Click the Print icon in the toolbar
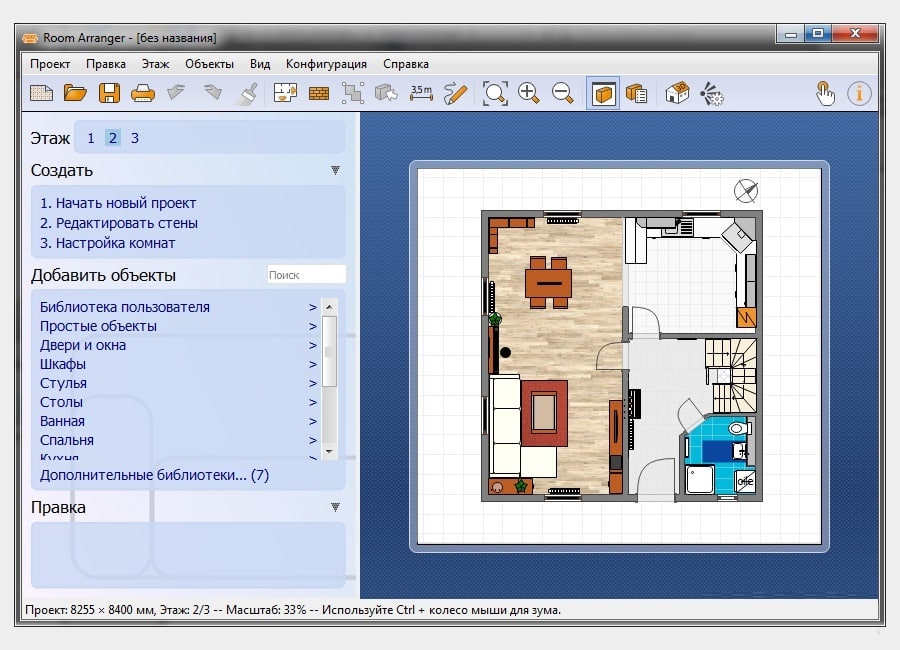Screen dimensions: 900x650 (x=142, y=93)
